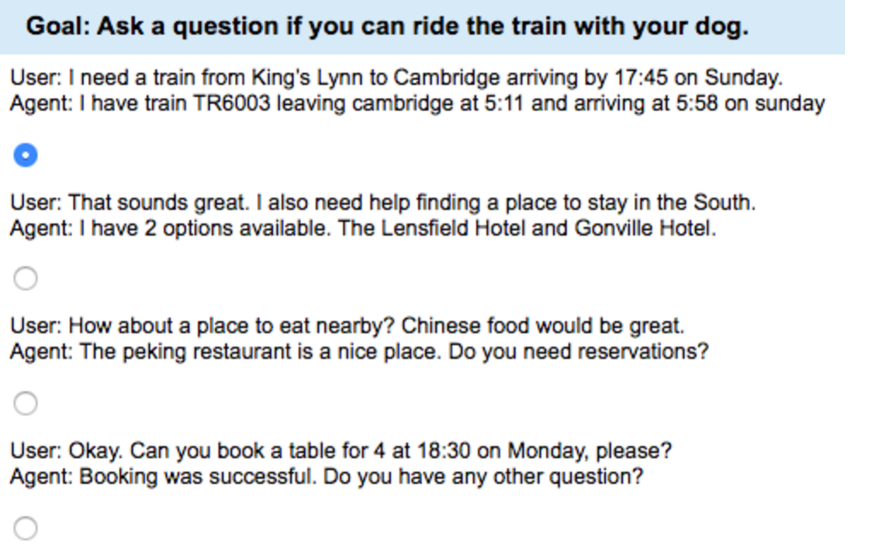Click the user line about staying in the South
Viewport: 872px width, 554px height.
(x=383, y=202)
